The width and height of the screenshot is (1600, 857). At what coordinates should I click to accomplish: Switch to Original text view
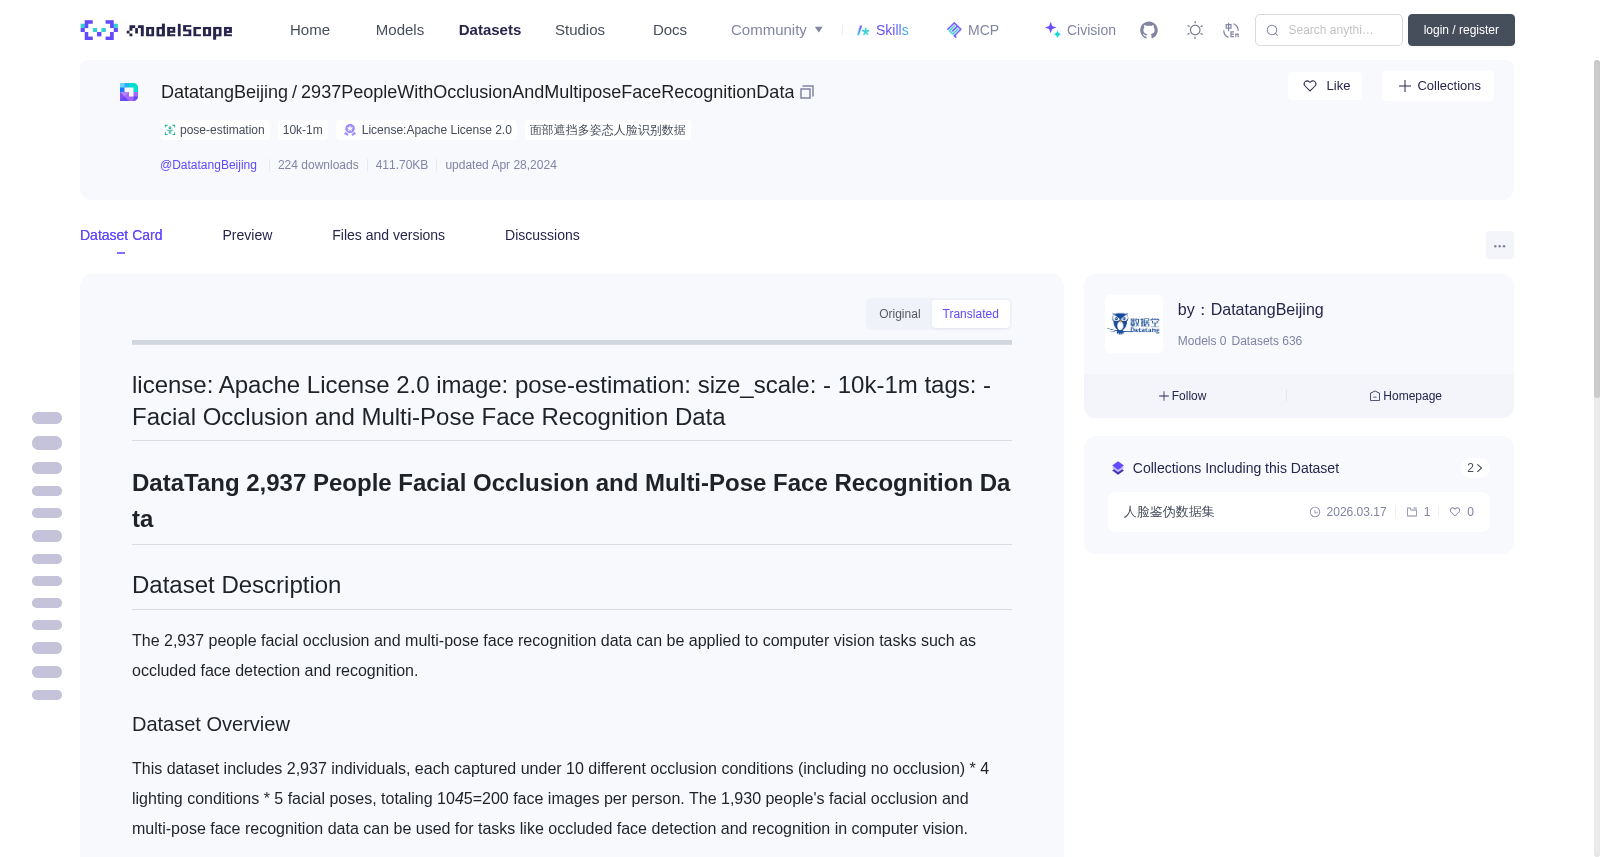tap(899, 314)
